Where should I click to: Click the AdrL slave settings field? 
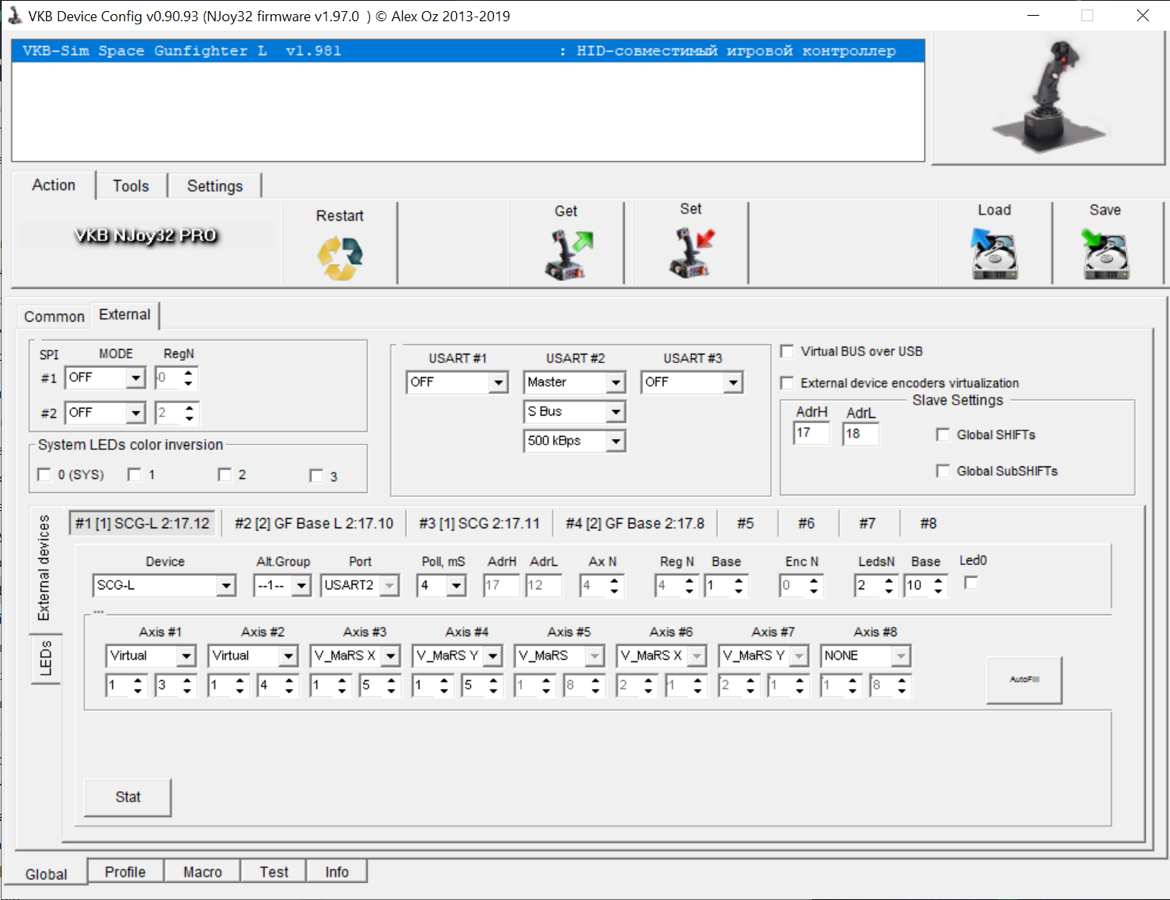[860, 434]
